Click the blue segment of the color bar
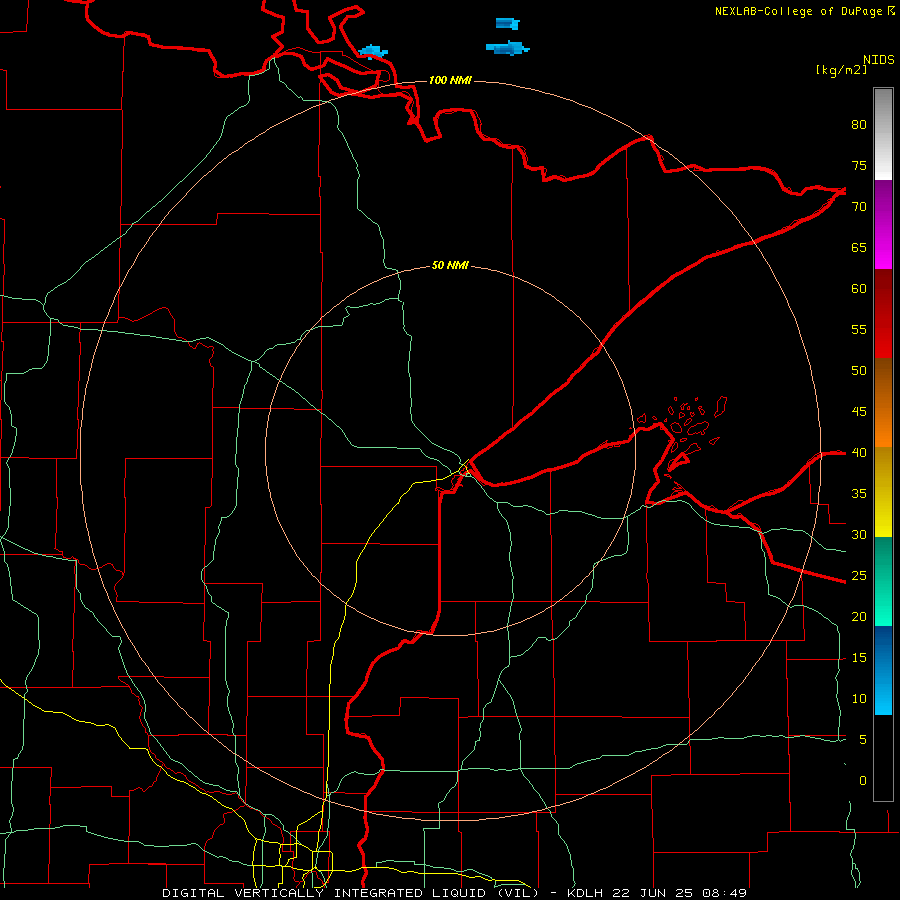900x900 pixels. click(883, 670)
